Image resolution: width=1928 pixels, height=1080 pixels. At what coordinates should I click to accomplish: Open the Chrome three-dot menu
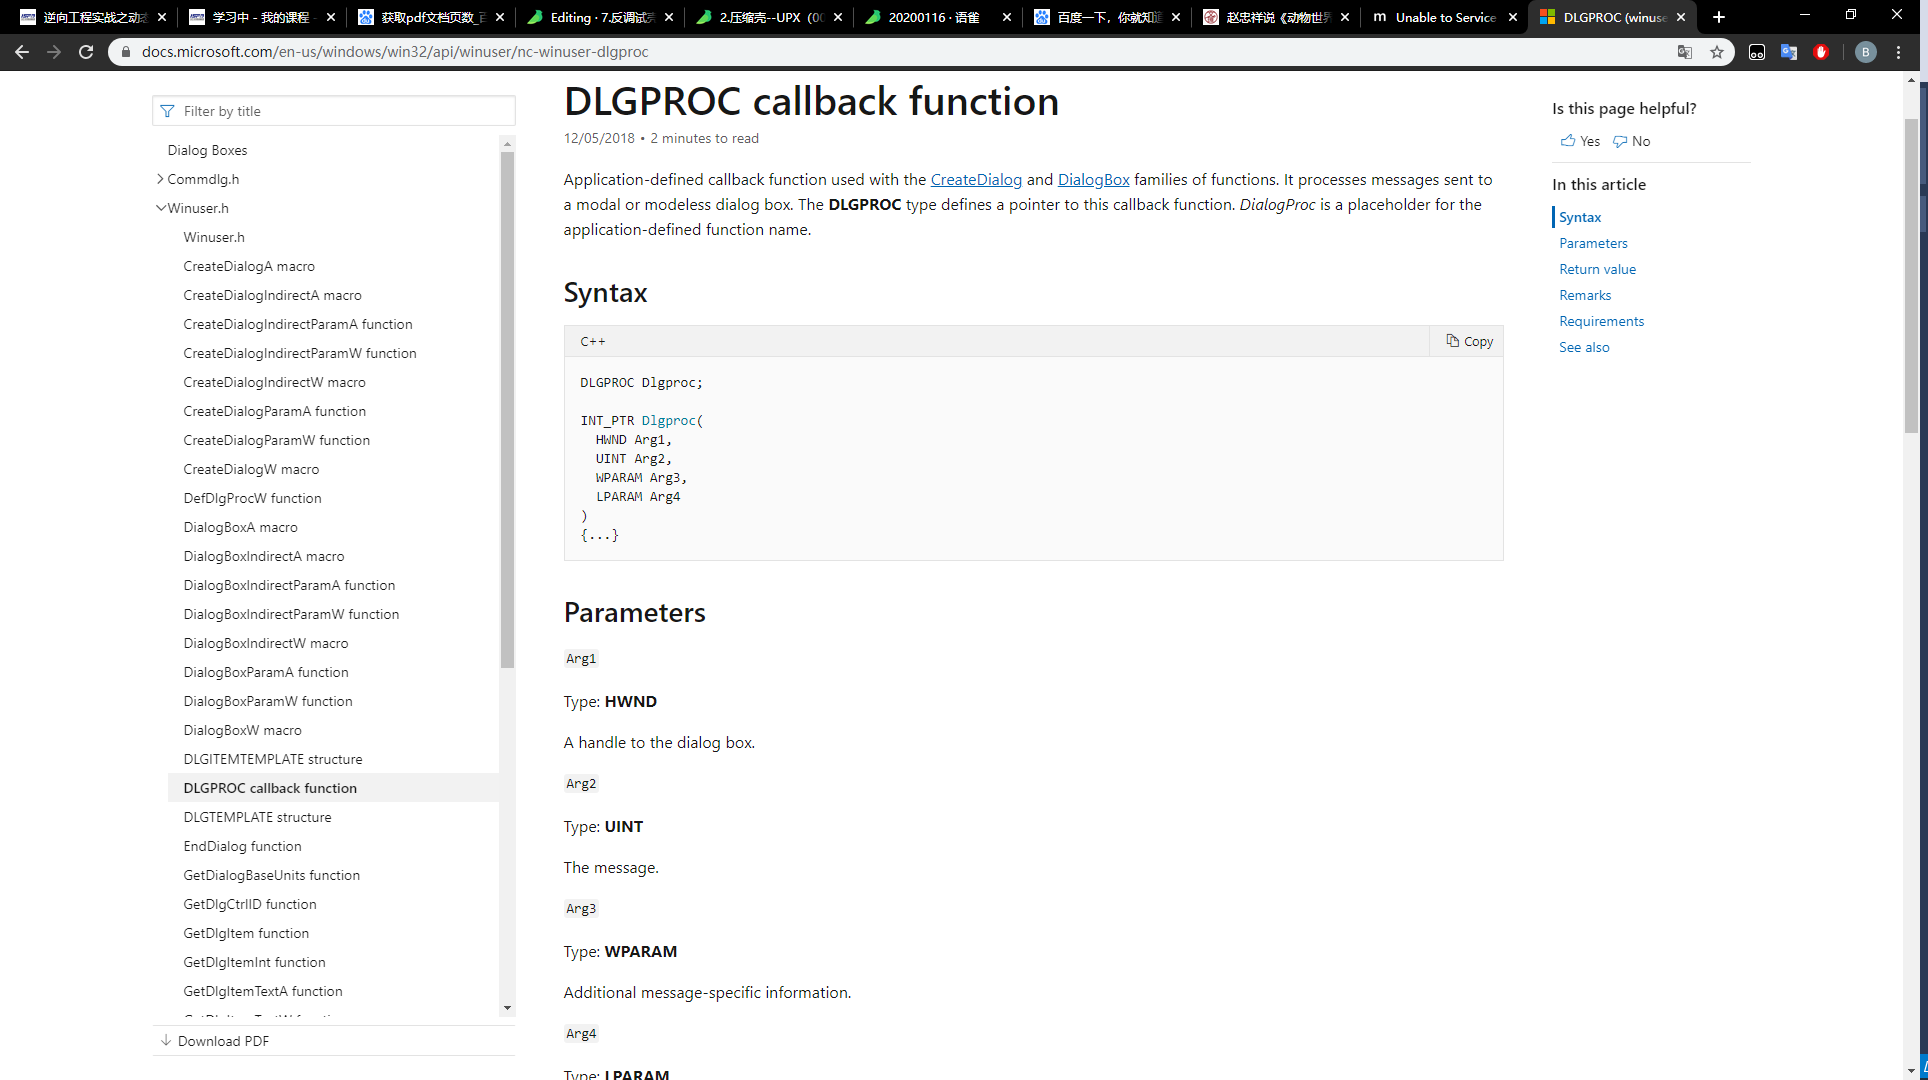tap(1899, 52)
